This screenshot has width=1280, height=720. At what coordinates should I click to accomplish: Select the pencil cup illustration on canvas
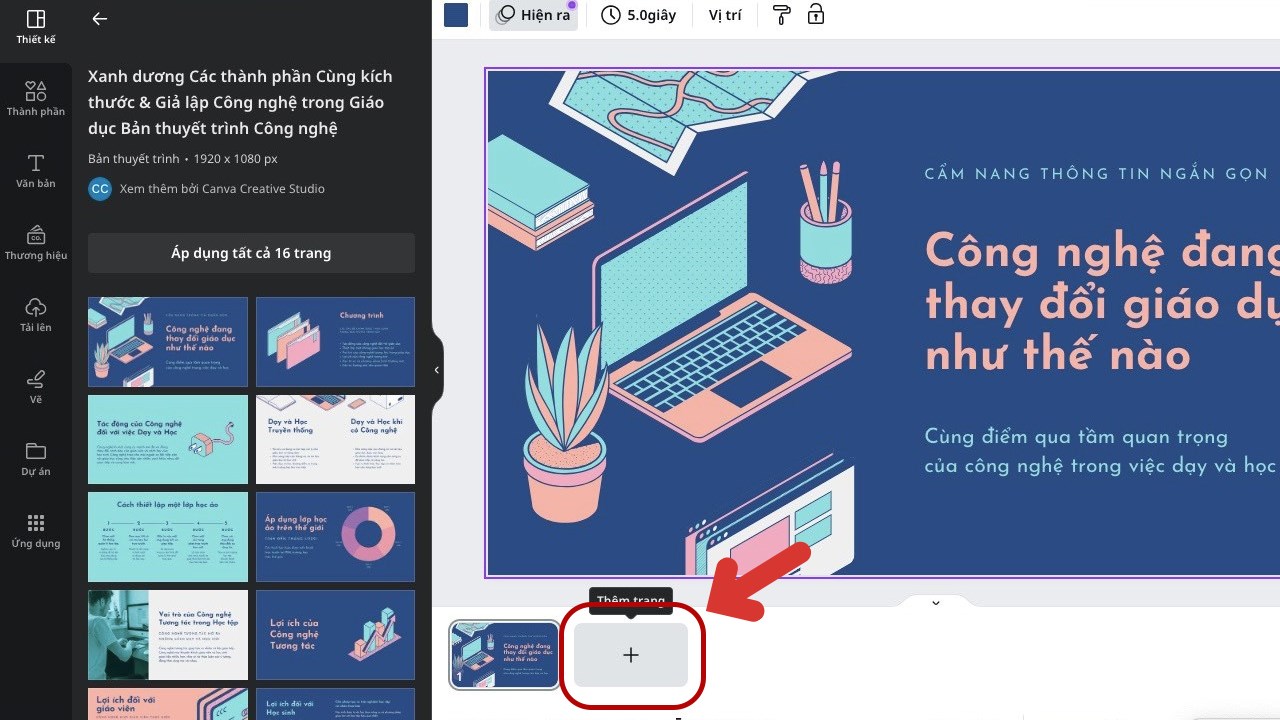(x=825, y=221)
